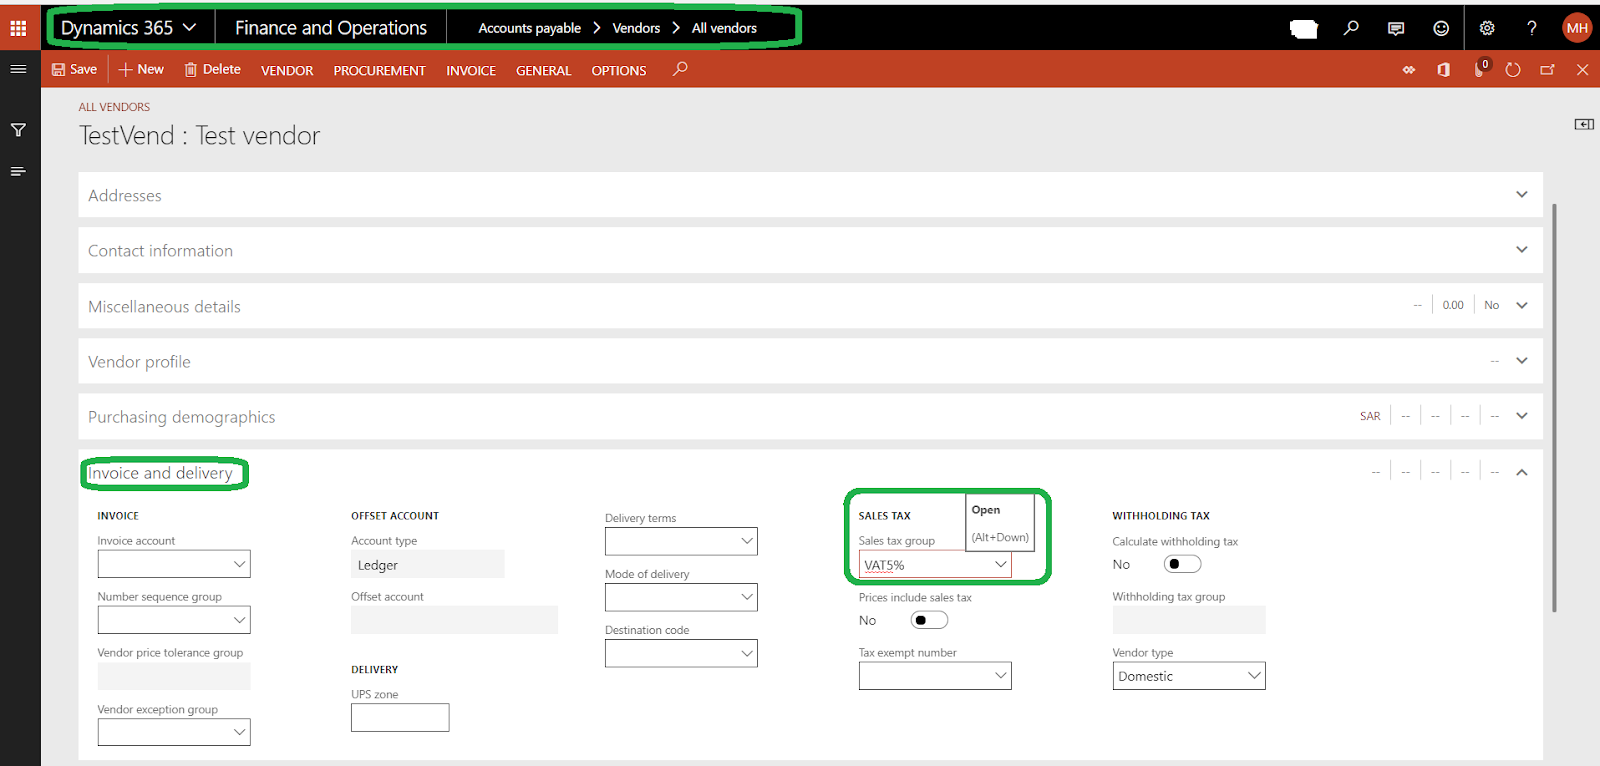Click the 0.00 Miscellaneous details summary value
The height and width of the screenshot is (766, 1600).
1453,305
